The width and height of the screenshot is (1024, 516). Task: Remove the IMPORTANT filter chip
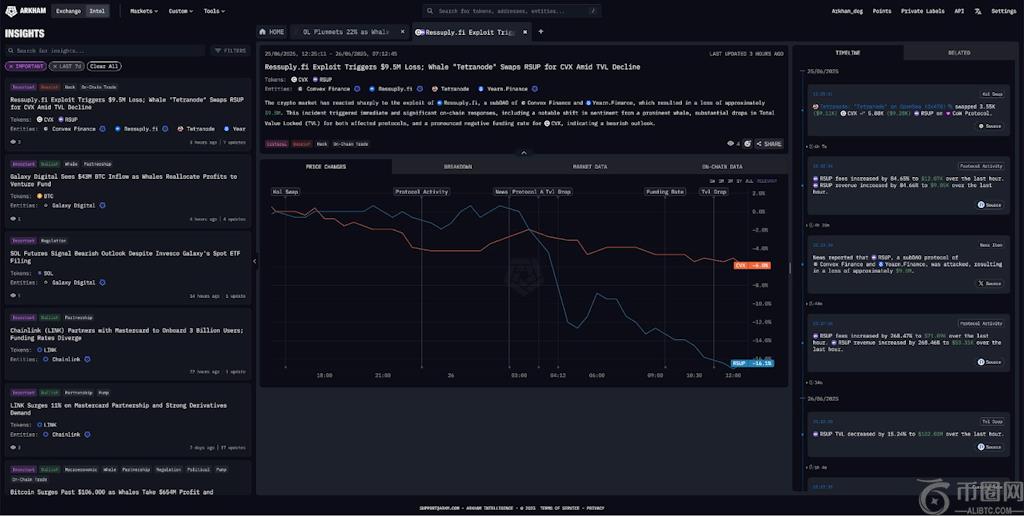point(11,66)
